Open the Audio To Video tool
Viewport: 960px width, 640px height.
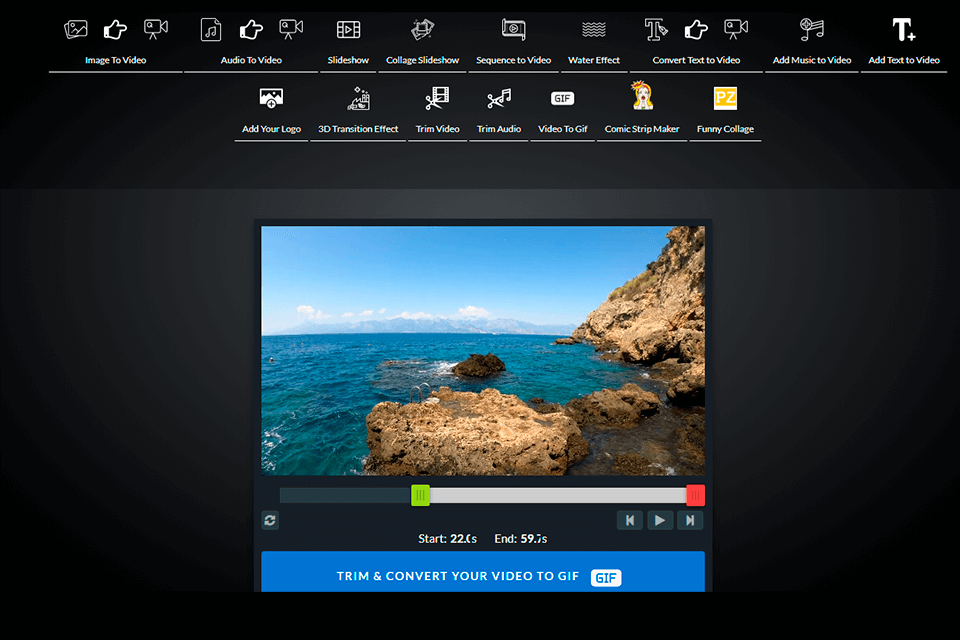251,42
